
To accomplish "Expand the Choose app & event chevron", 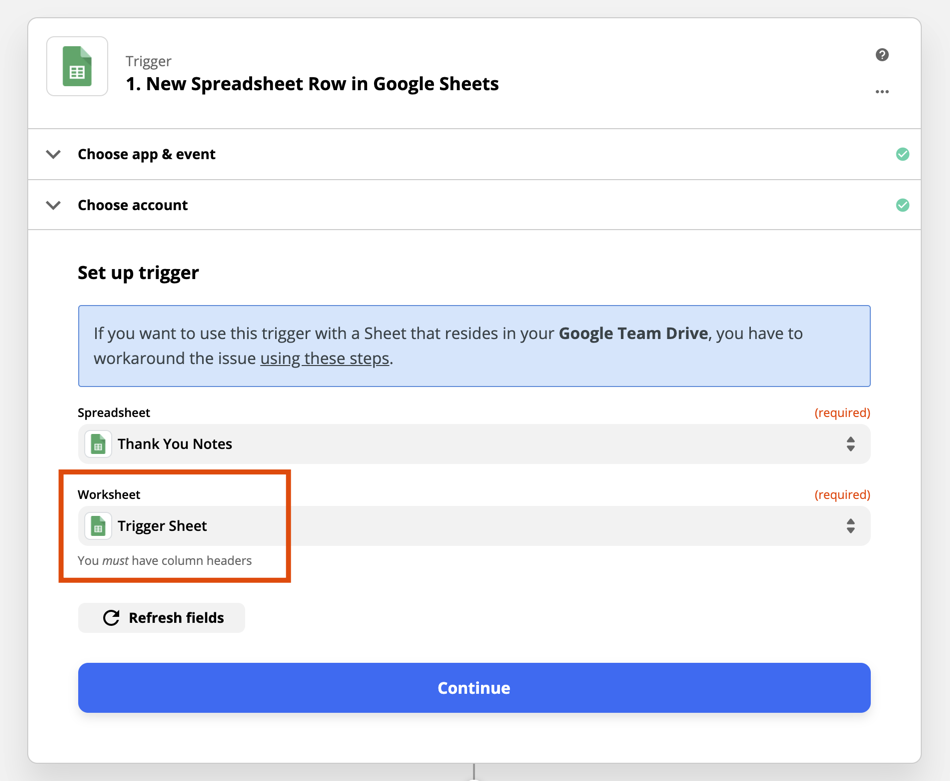I will pos(54,154).
